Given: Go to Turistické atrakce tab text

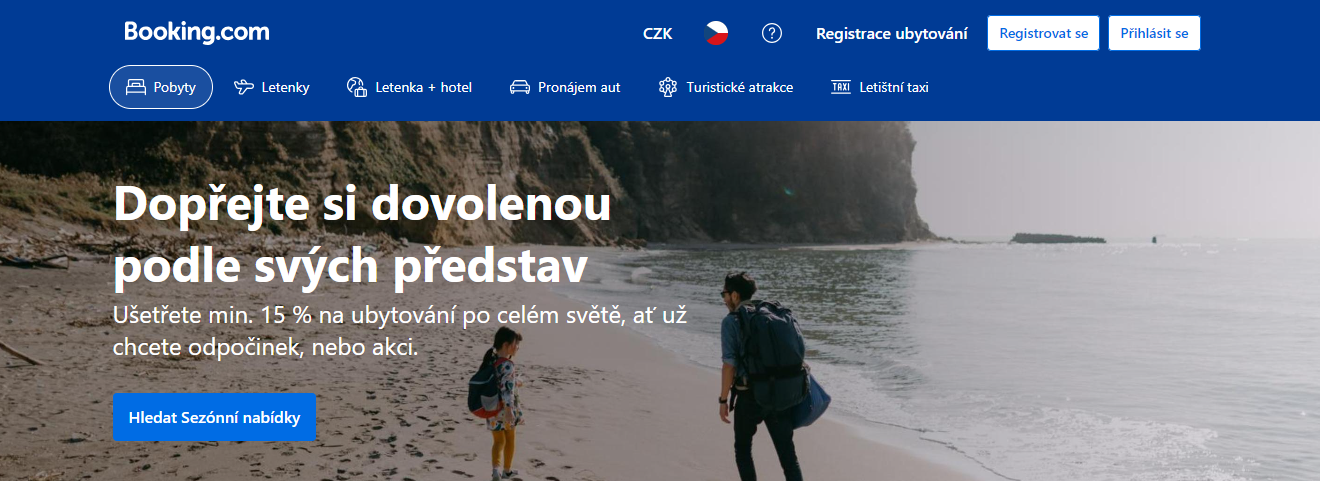Looking at the screenshot, I should (740, 87).
